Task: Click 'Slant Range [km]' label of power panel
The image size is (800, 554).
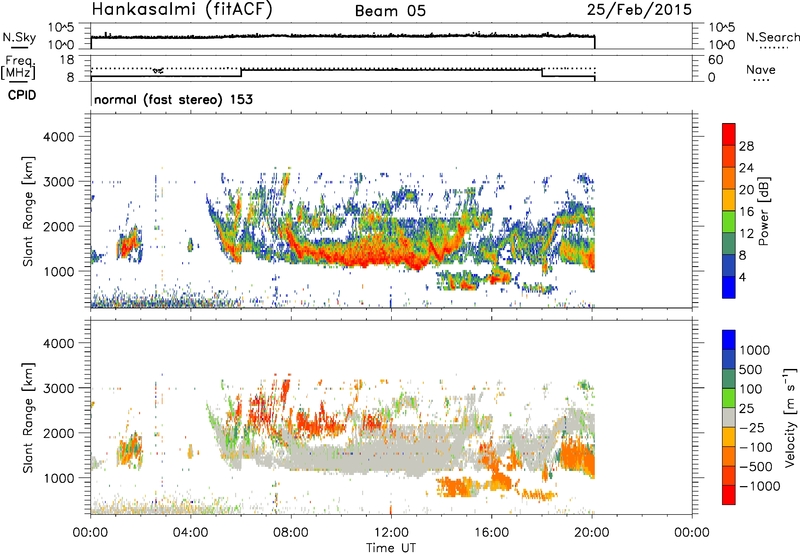Action: [28, 211]
